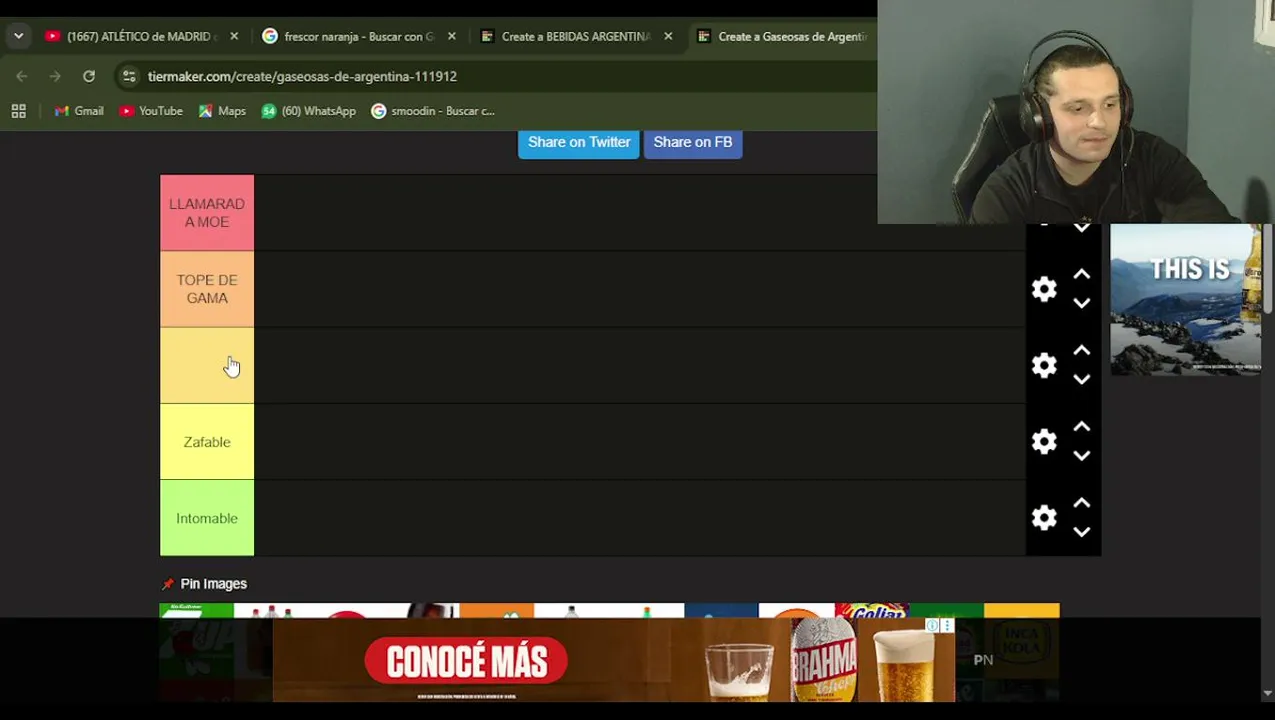The width and height of the screenshot is (1275, 720).
Task: Move the unnamed yellow row down
Action: point(1081,379)
